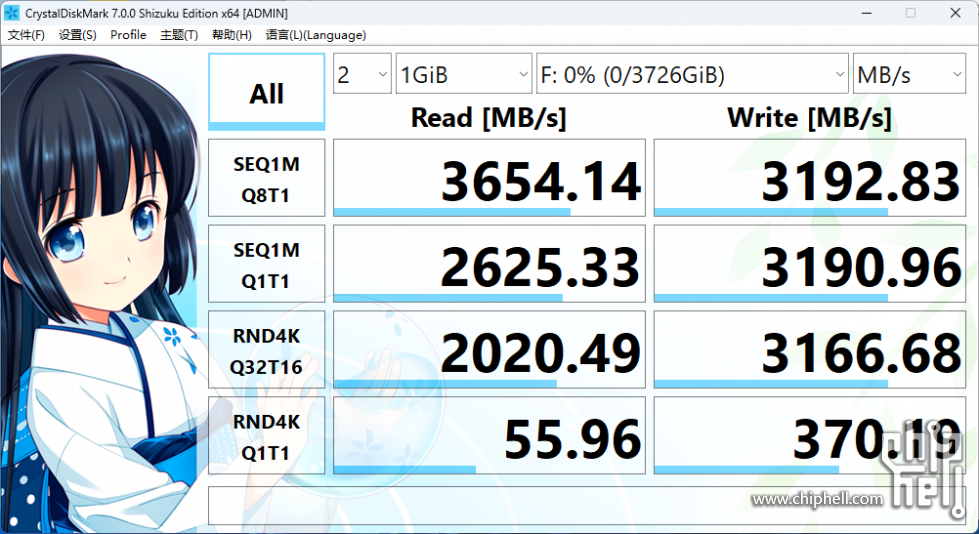Screen dimensions: 979x534
Task: Click the 2020.49 read result
Action: [x=490, y=350]
